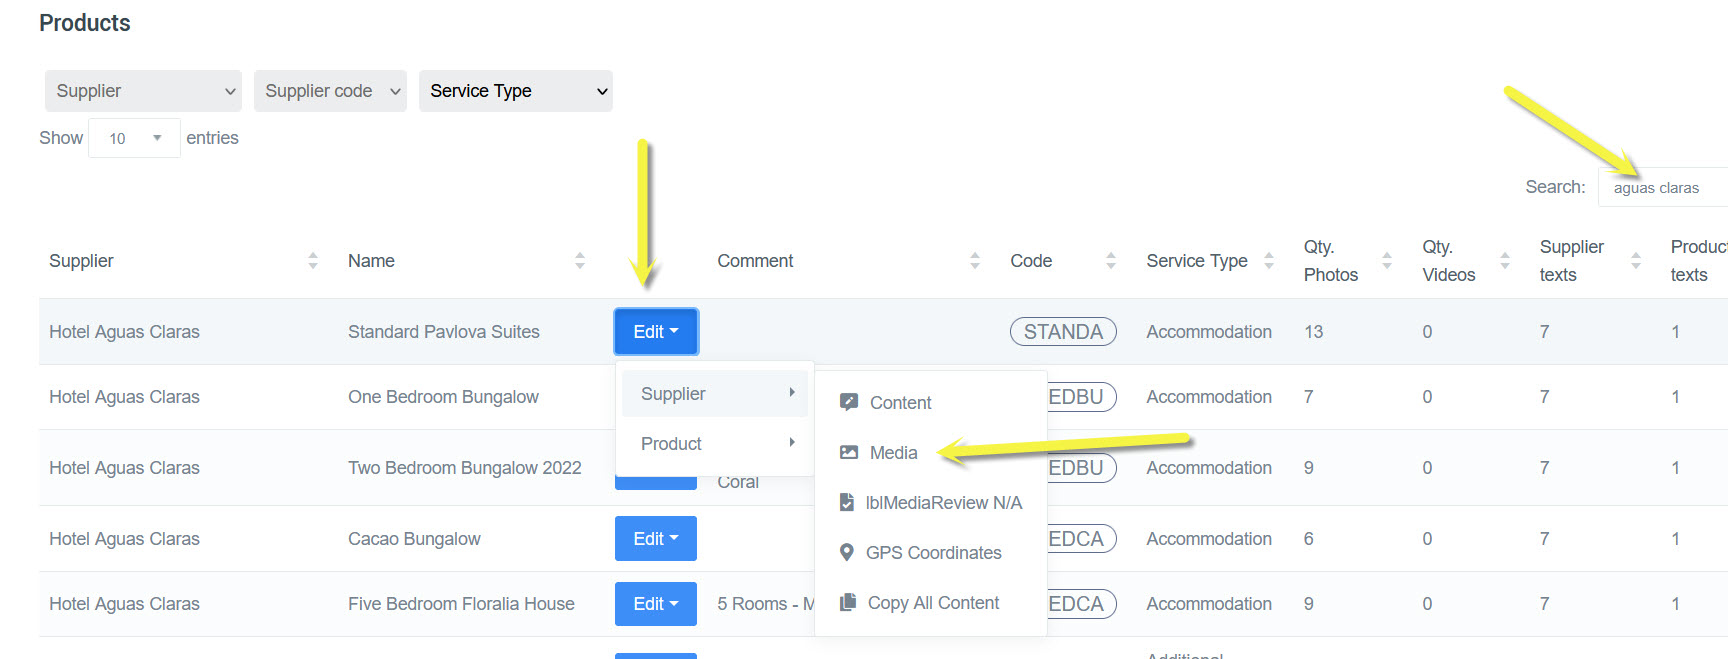Click Edit for Standard Pavlova Suites
This screenshot has width=1728, height=659.
coord(656,332)
